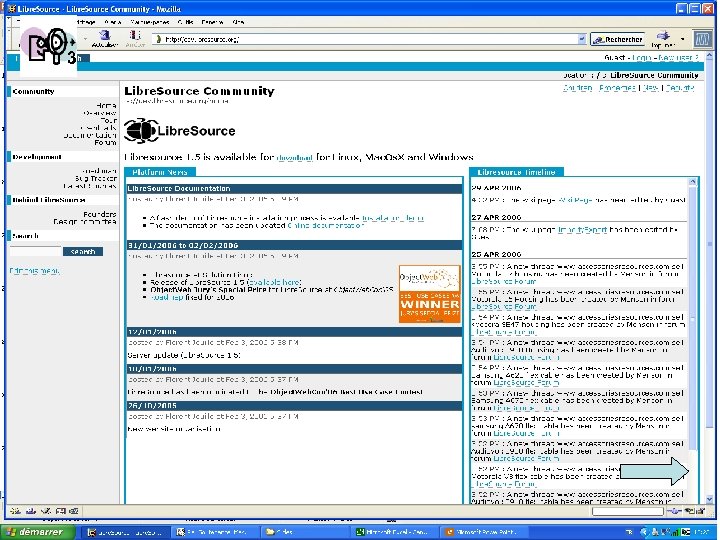The height and width of the screenshot is (540, 720).
Task: Open the Properties link
Action: point(618,87)
